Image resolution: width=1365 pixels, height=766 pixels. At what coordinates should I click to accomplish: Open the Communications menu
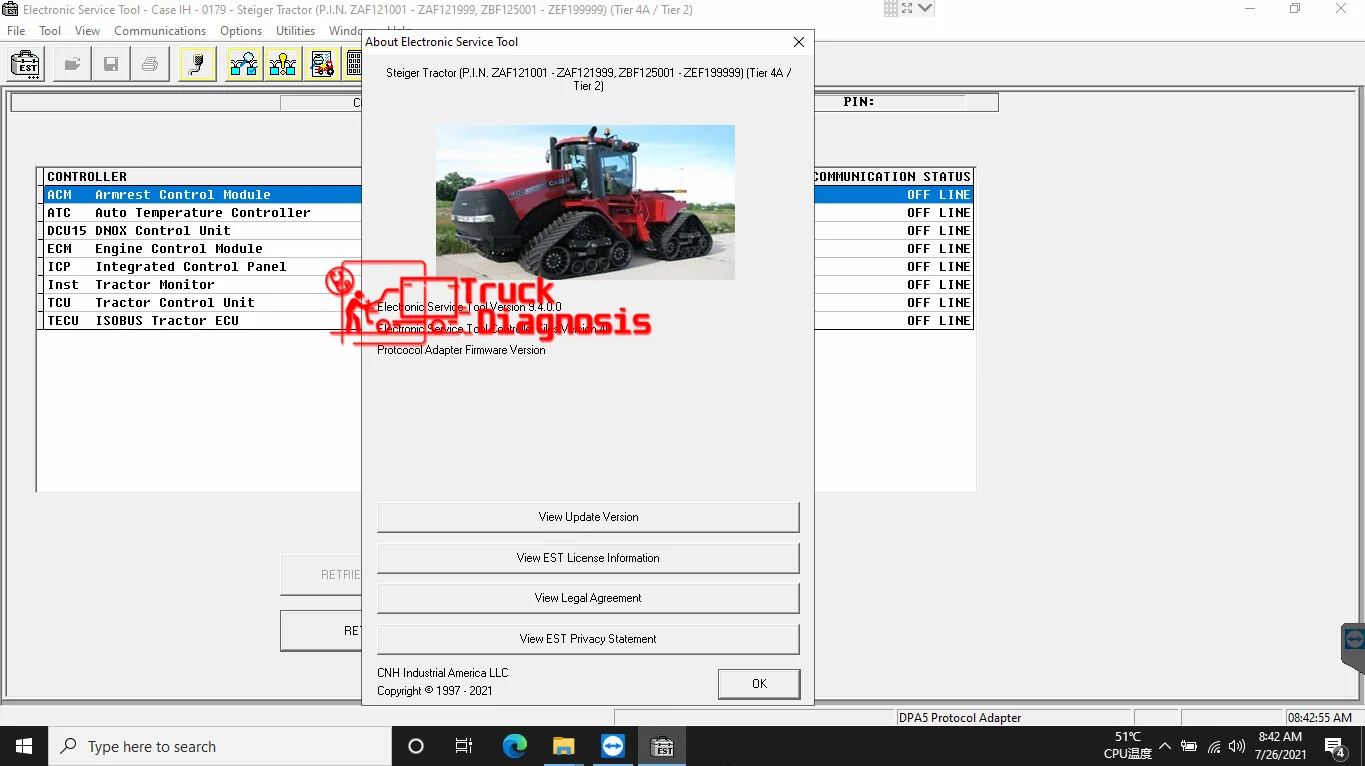coord(160,31)
